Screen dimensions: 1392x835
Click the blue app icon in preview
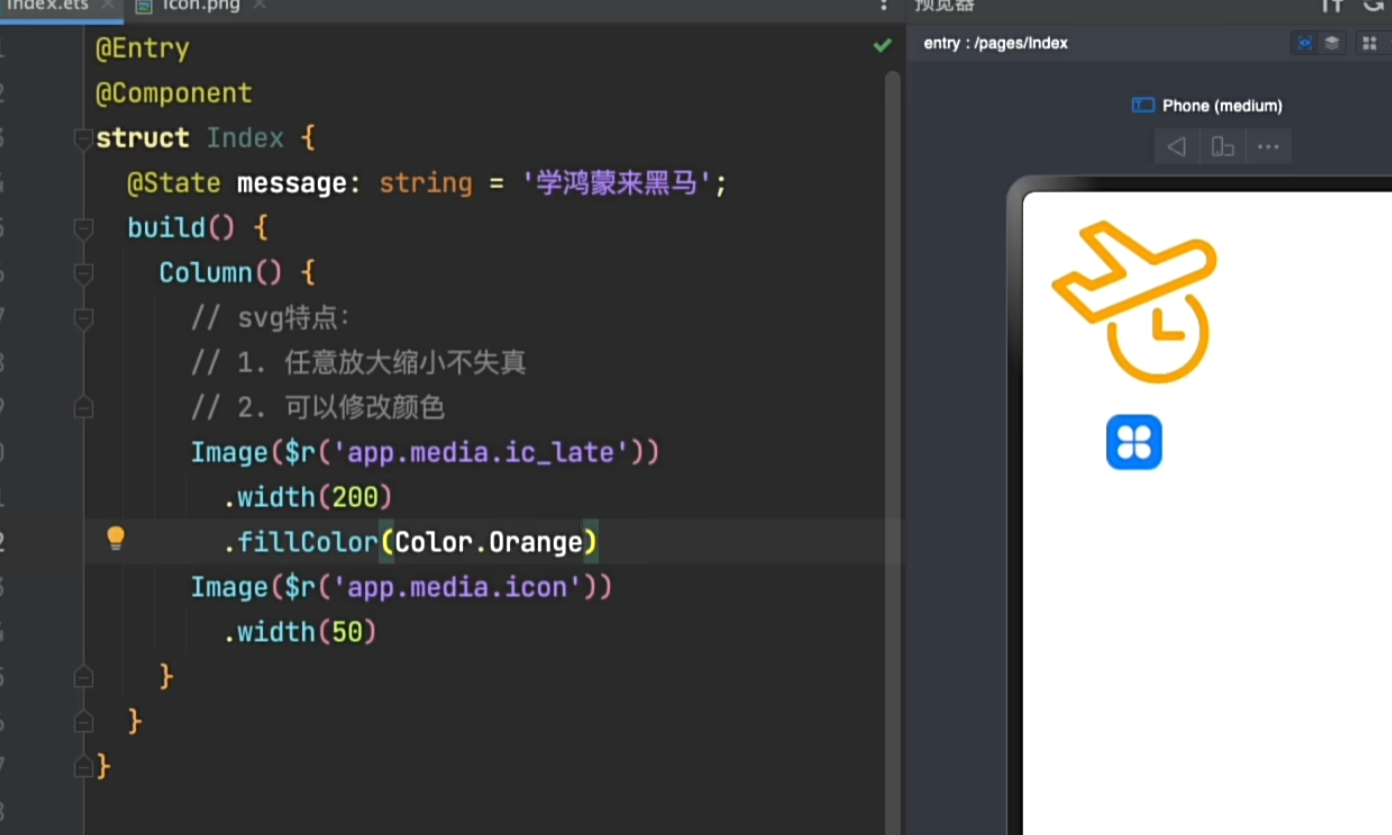click(1134, 442)
